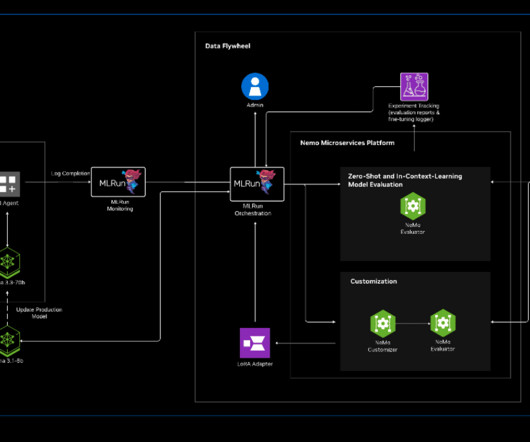Click the Customization section heading
The image size is (530, 442).
[x=374, y=281]
